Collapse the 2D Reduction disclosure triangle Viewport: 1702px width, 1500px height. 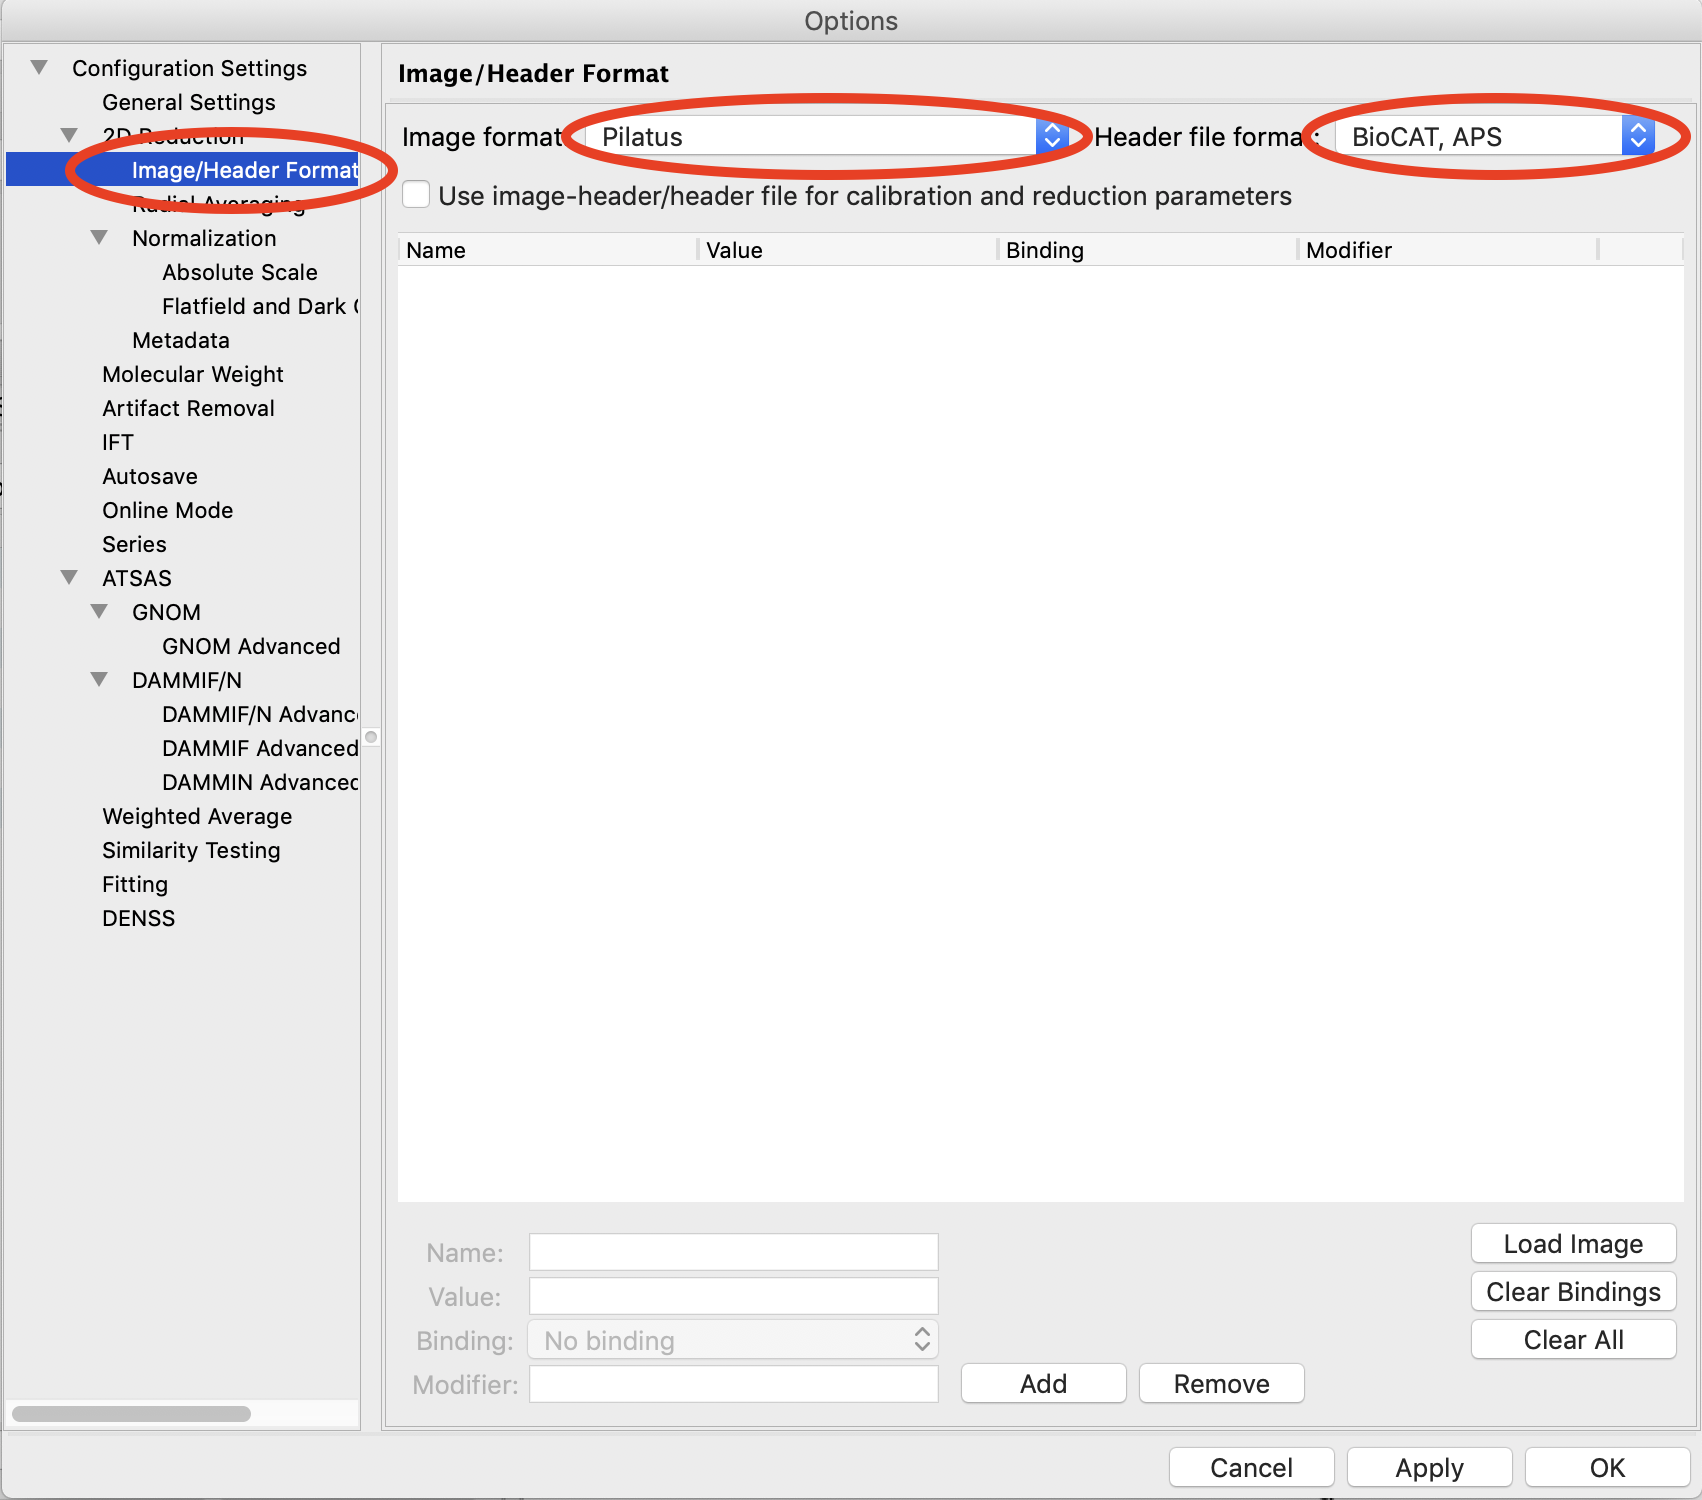pos(69,135)
